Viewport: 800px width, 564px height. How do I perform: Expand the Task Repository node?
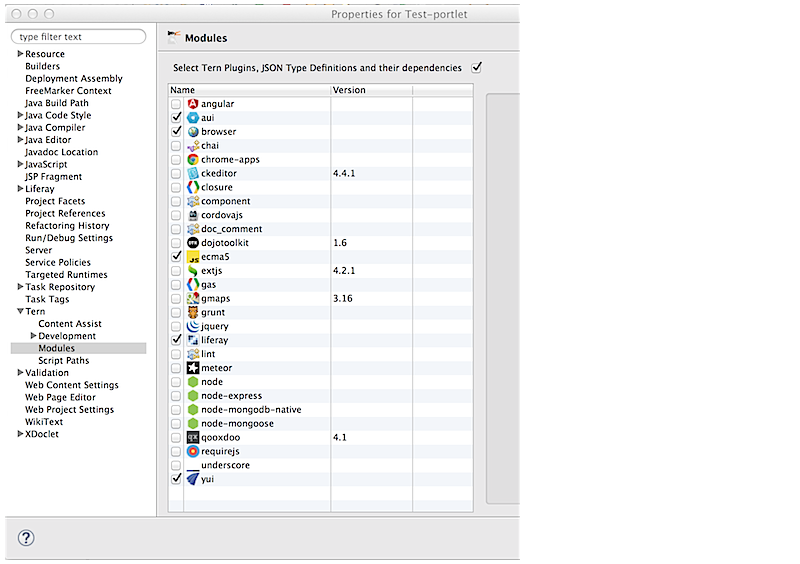click(20, 286)
